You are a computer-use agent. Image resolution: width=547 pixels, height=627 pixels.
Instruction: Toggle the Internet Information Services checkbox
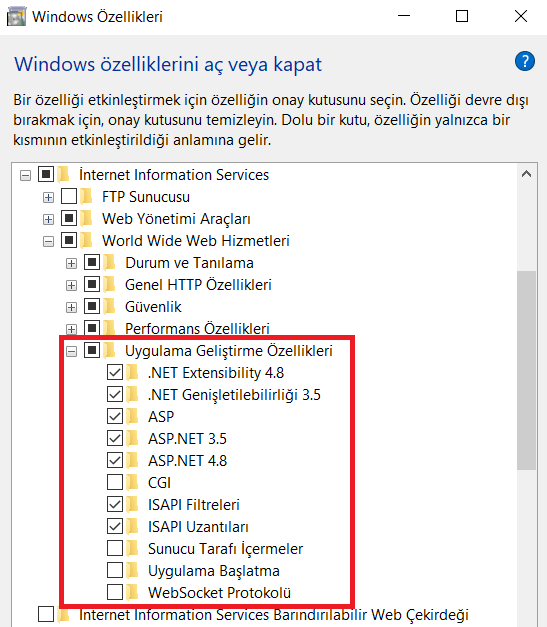pyautogui.click(x=46, y=174)
